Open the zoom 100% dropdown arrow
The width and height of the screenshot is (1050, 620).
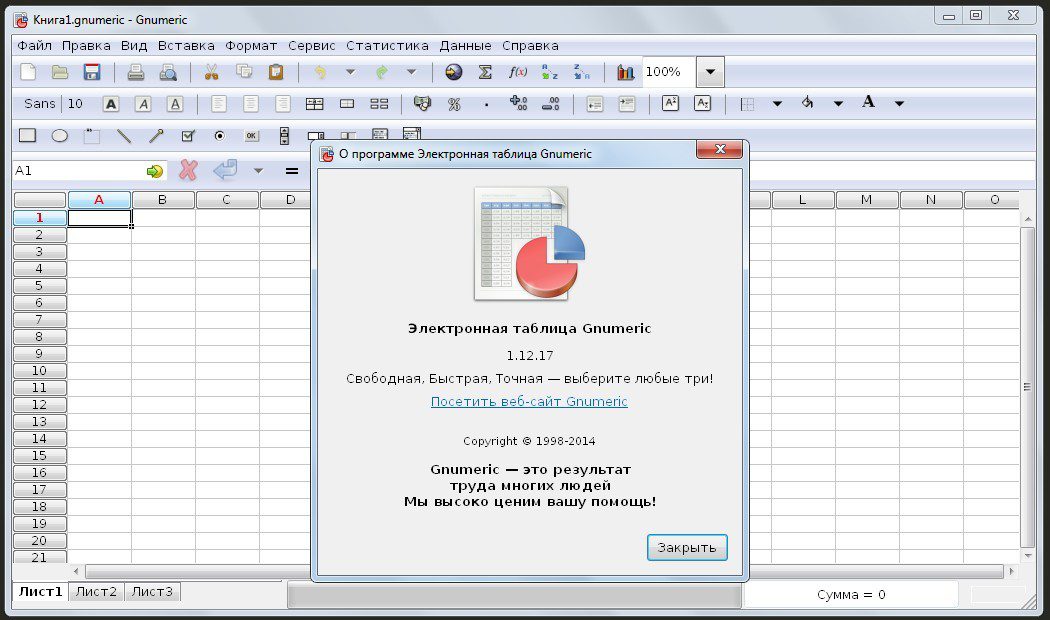click(x=710, y=72)
